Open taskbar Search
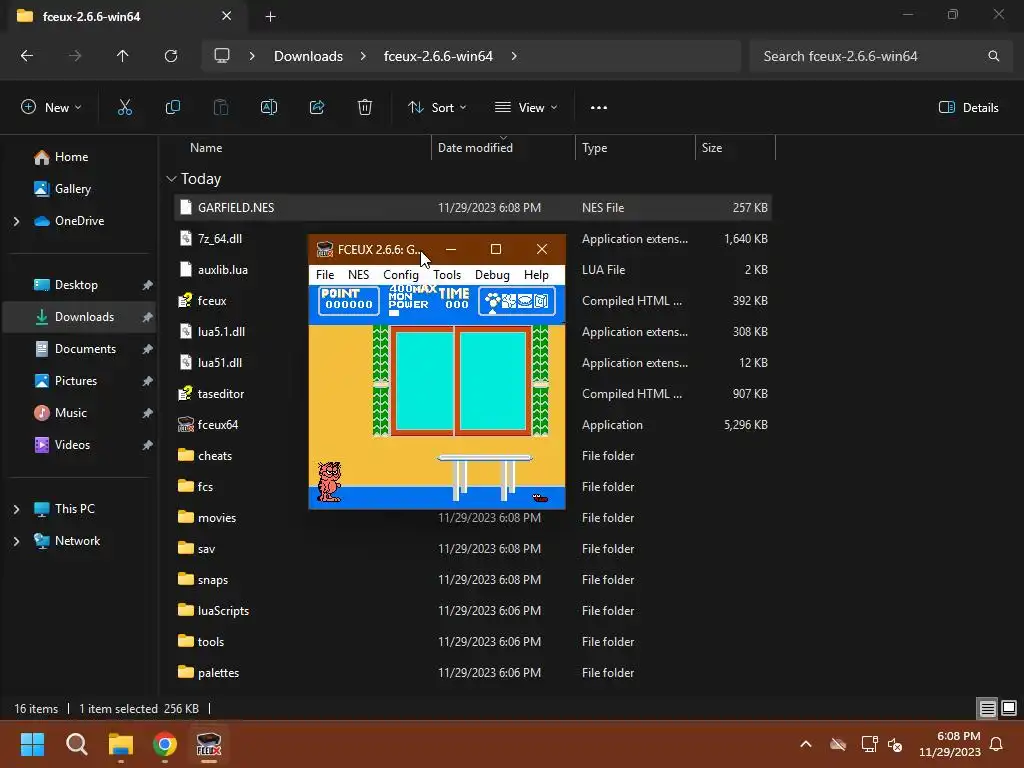The image size is (1024, 768). tap(76, 744)
